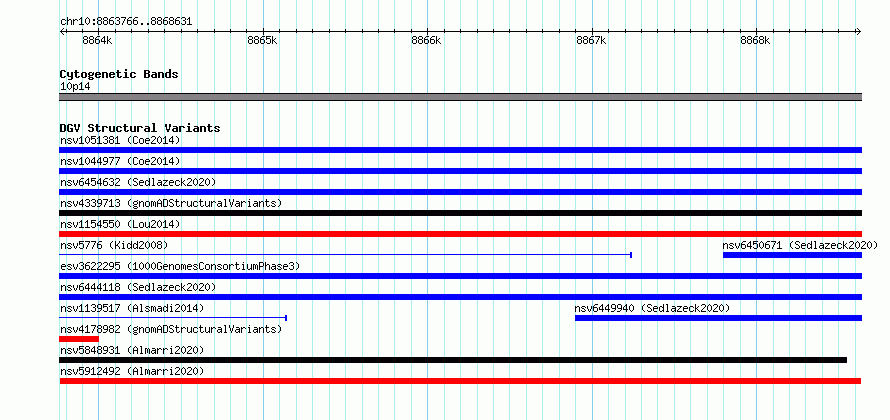Viewport: 890px width, 420px height.
Task: Click the thin blue line for nsv1139517
Action: point(173,318)
